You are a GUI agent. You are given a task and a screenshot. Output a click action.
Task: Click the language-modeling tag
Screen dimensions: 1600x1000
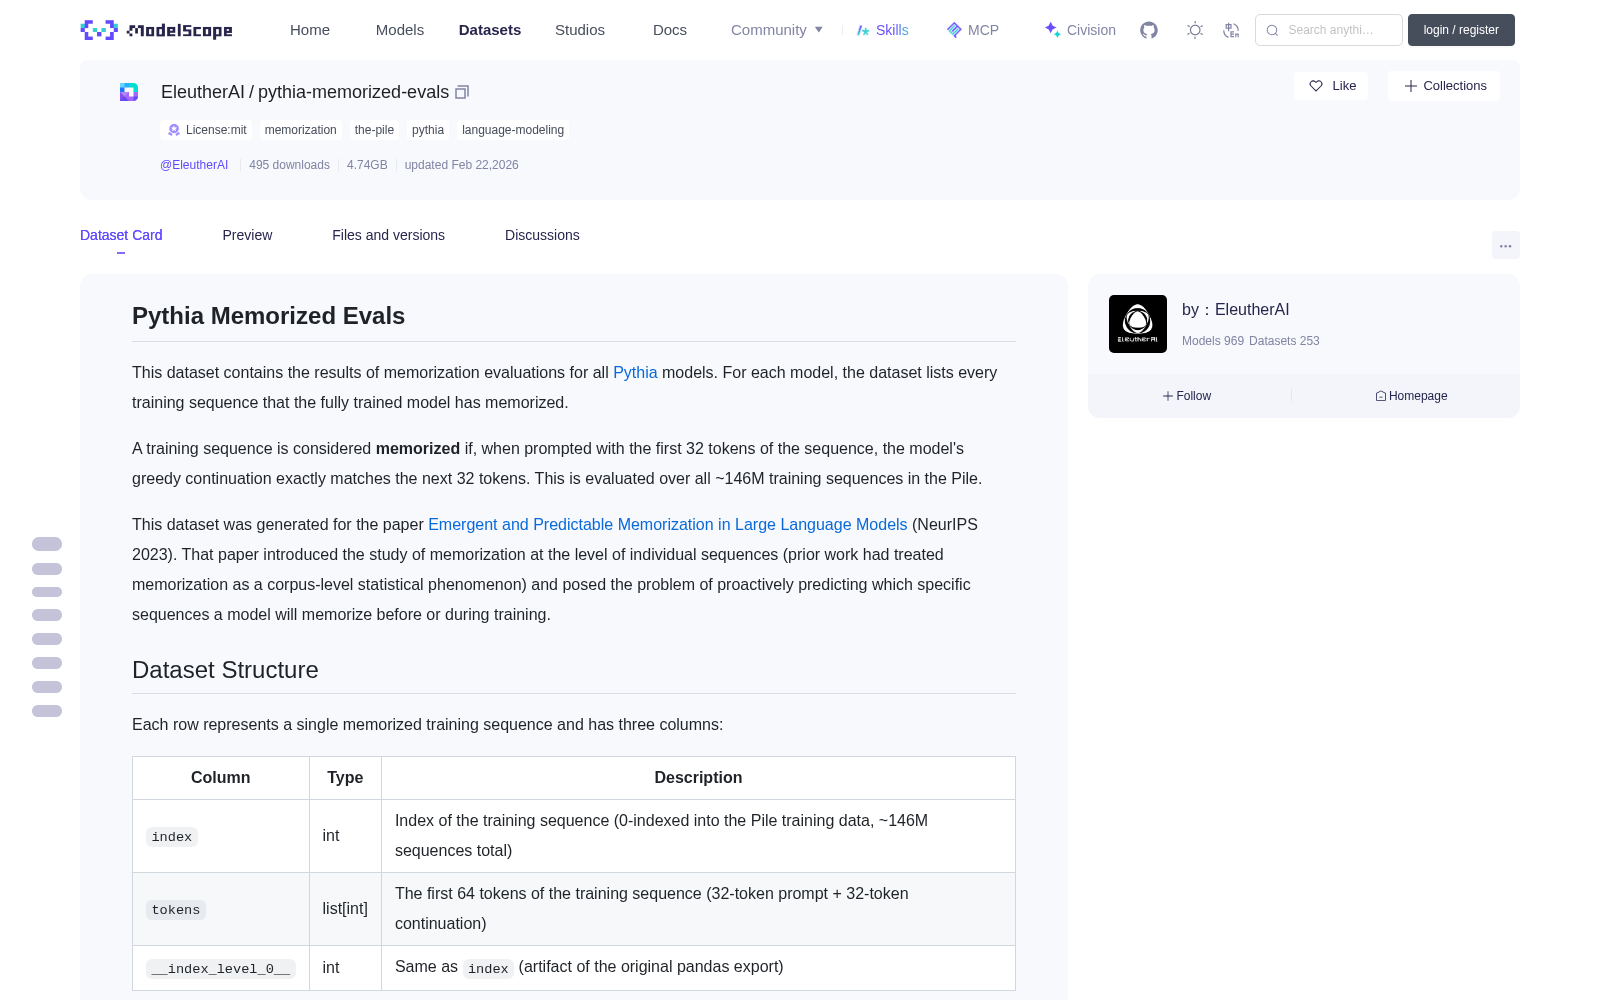pos(513,130)
